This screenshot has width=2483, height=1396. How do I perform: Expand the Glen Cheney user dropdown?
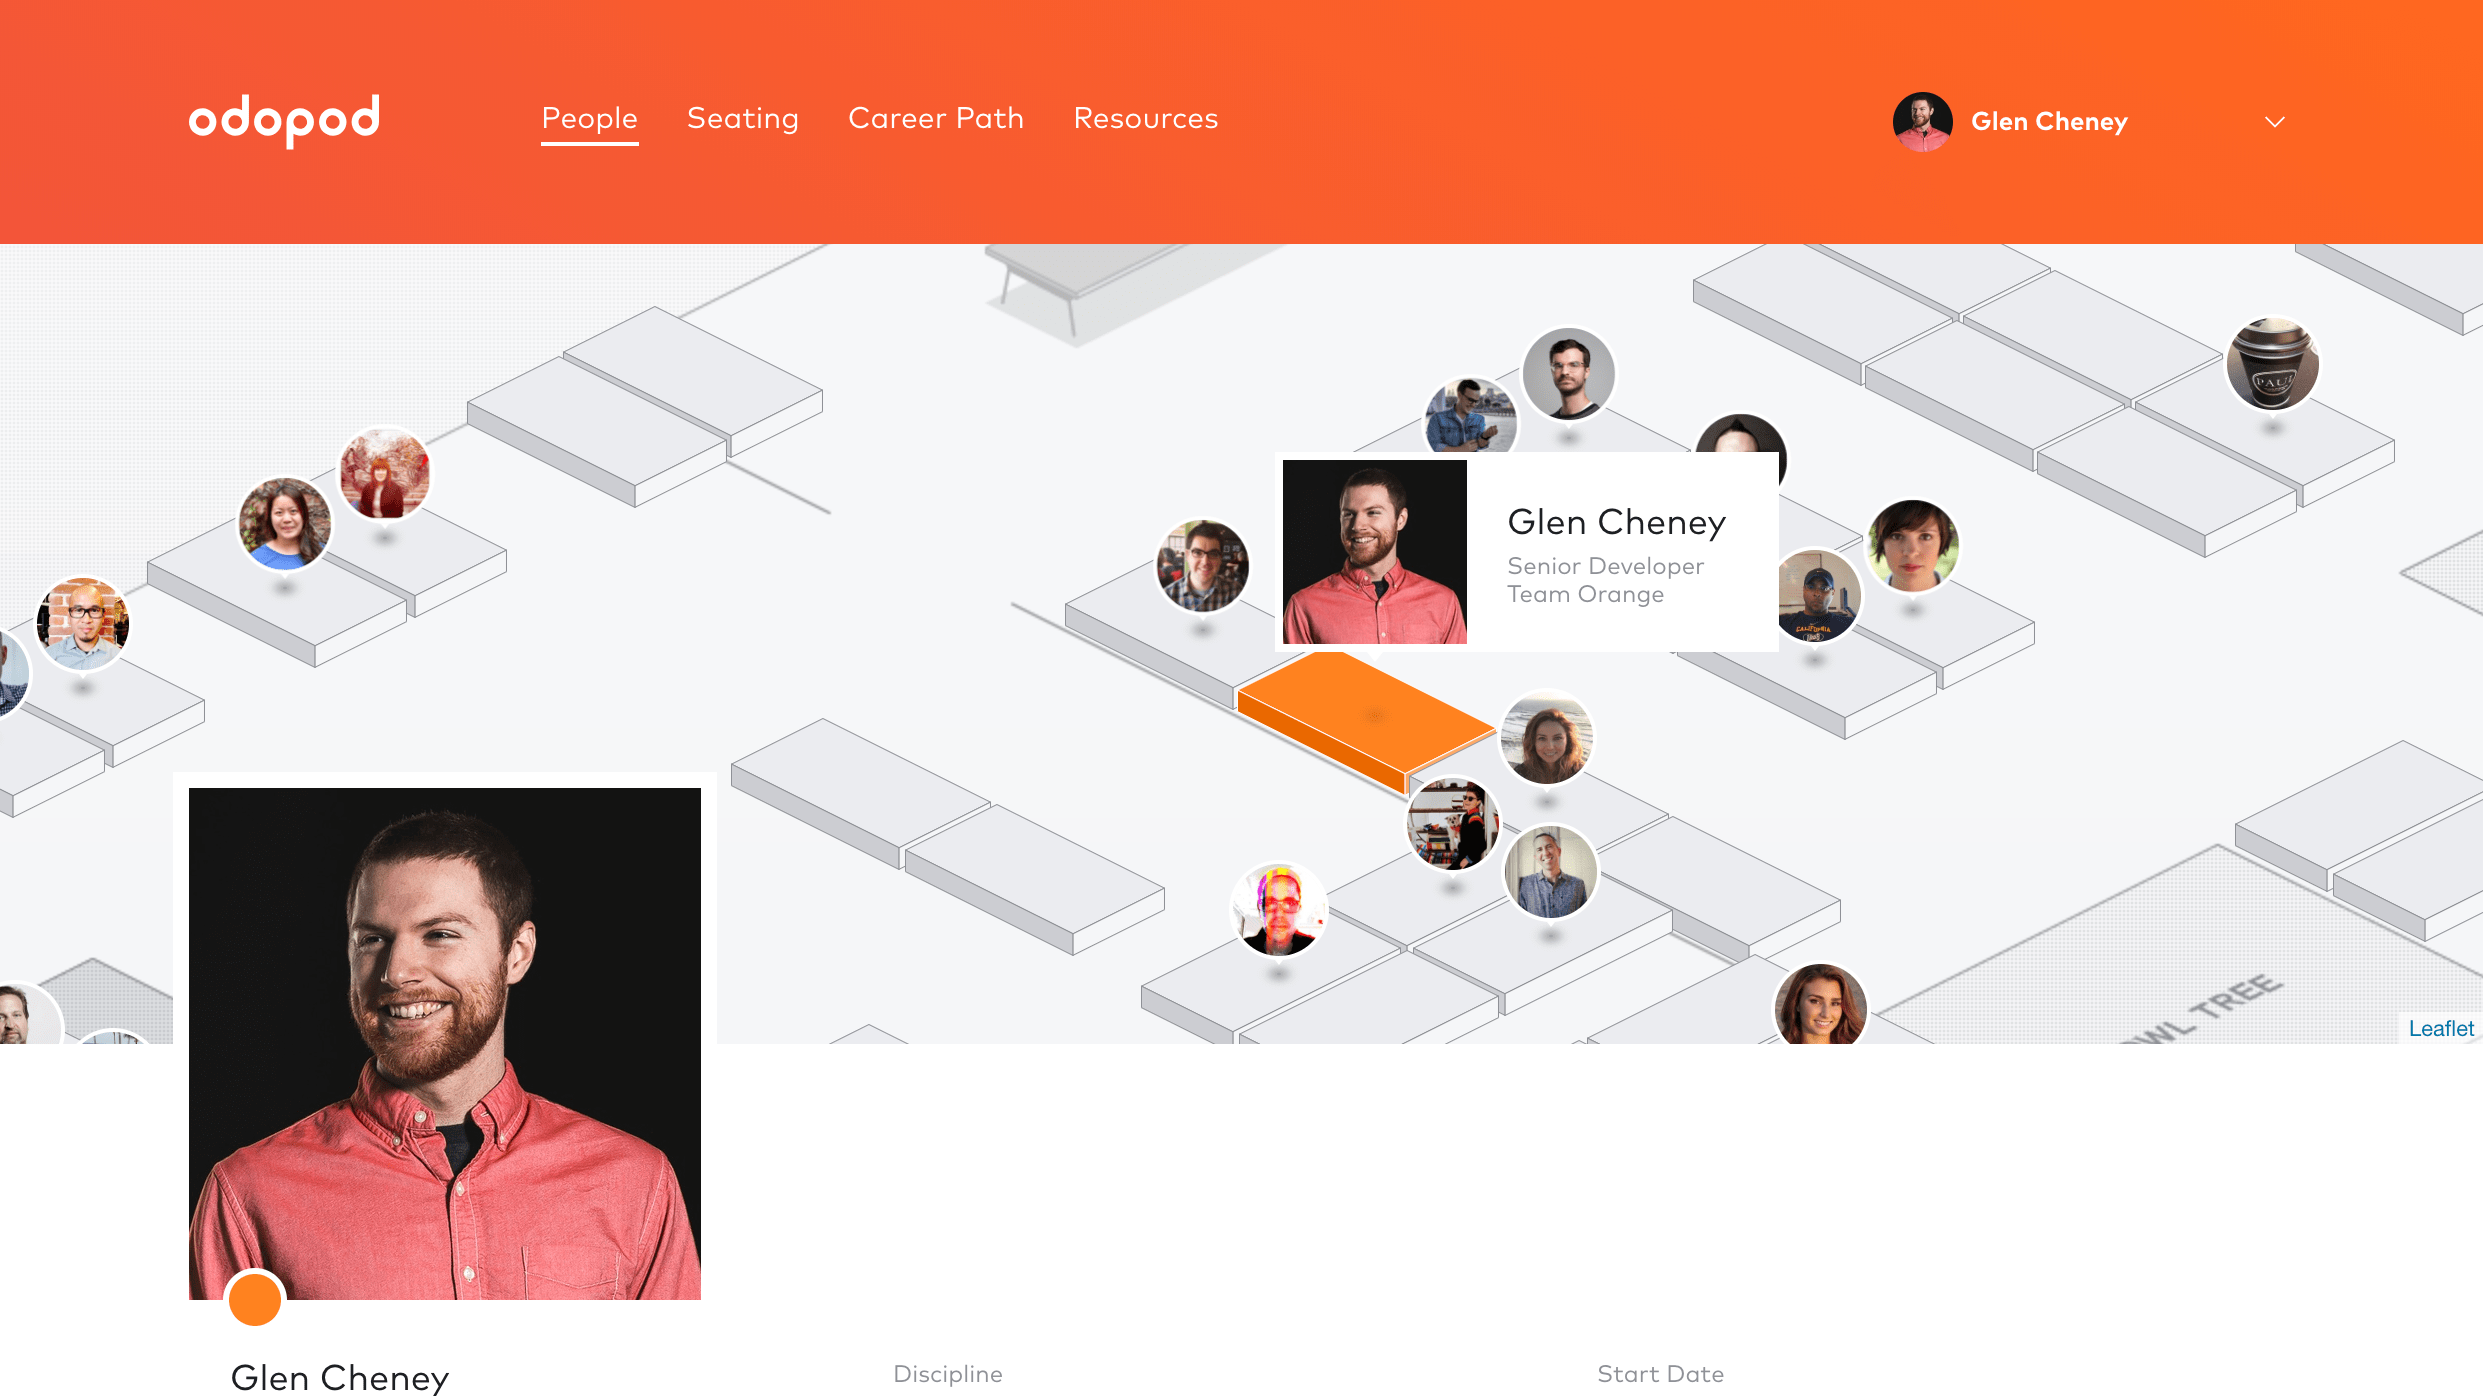[x=2275, y=121]
